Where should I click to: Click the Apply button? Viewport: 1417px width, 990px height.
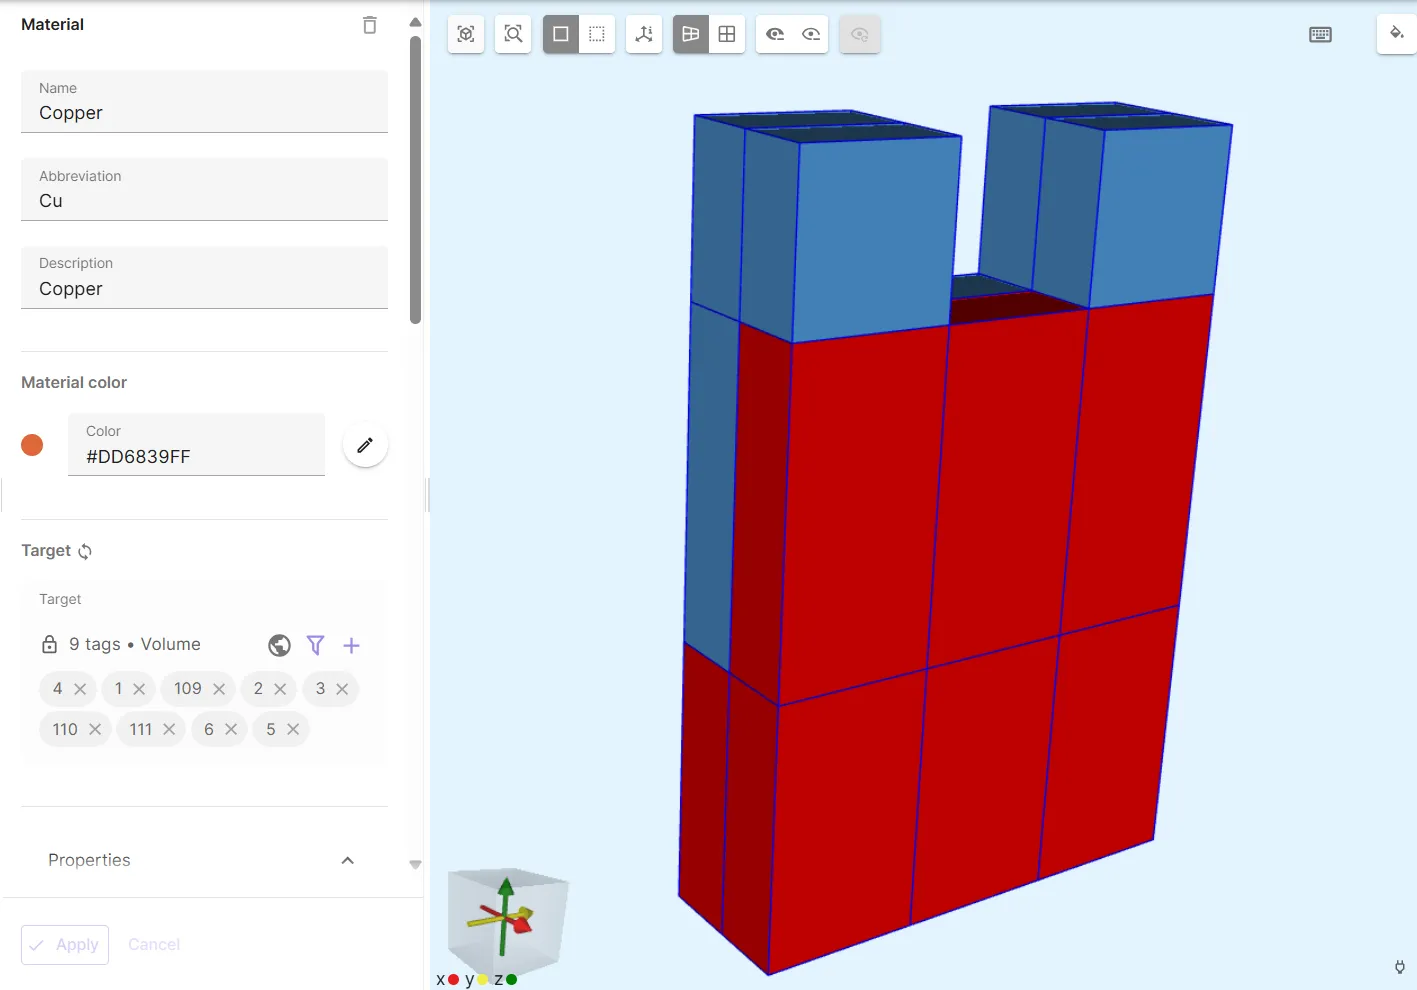pos(65,945)
